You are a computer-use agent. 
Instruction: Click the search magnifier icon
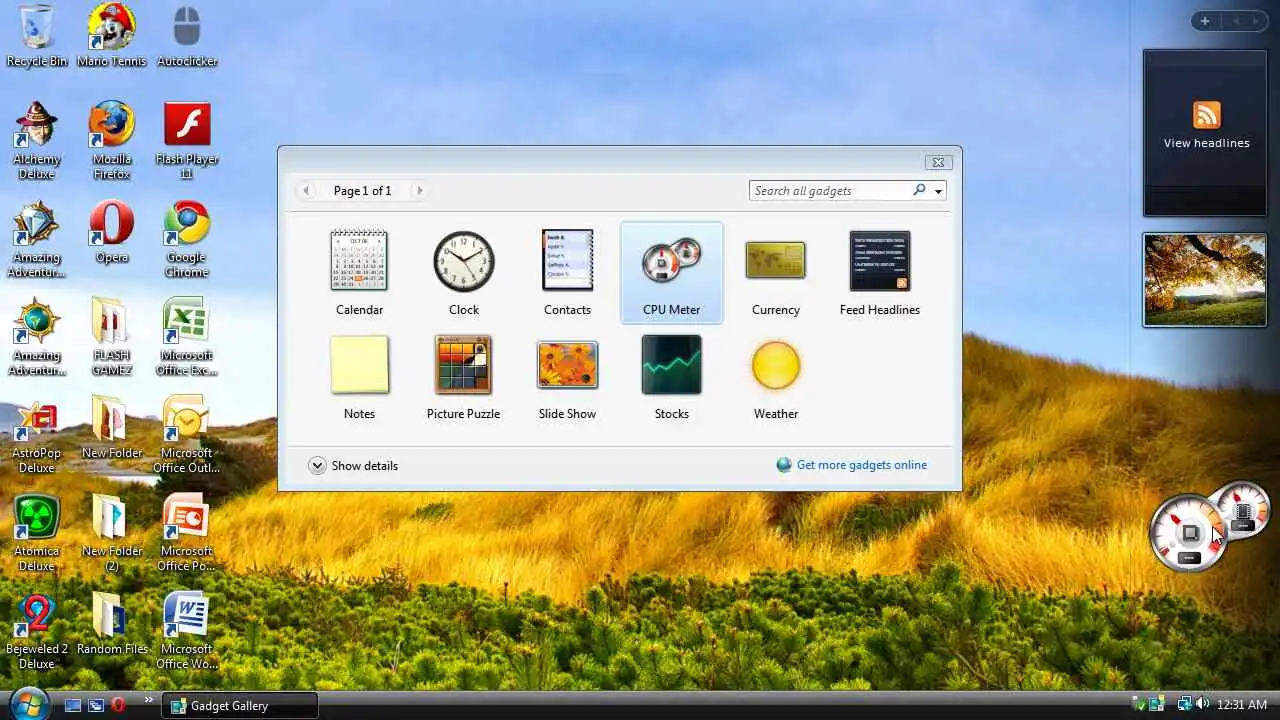pos(919,190)
